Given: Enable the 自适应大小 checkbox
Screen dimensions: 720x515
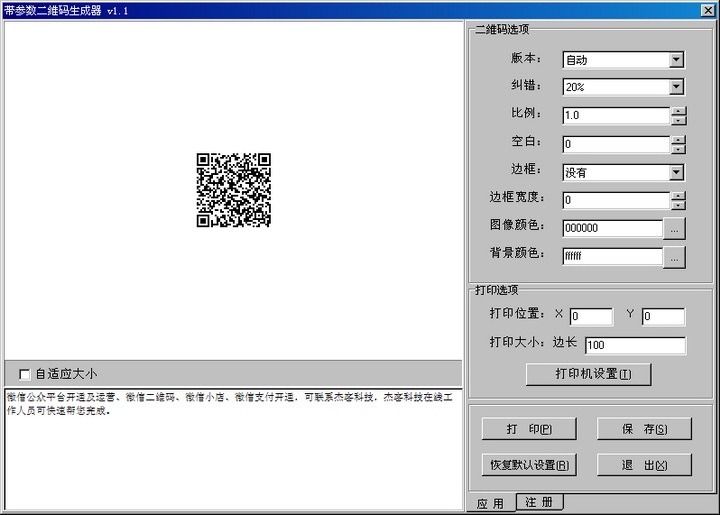Looking at the screenshot, I should point(25,374).
